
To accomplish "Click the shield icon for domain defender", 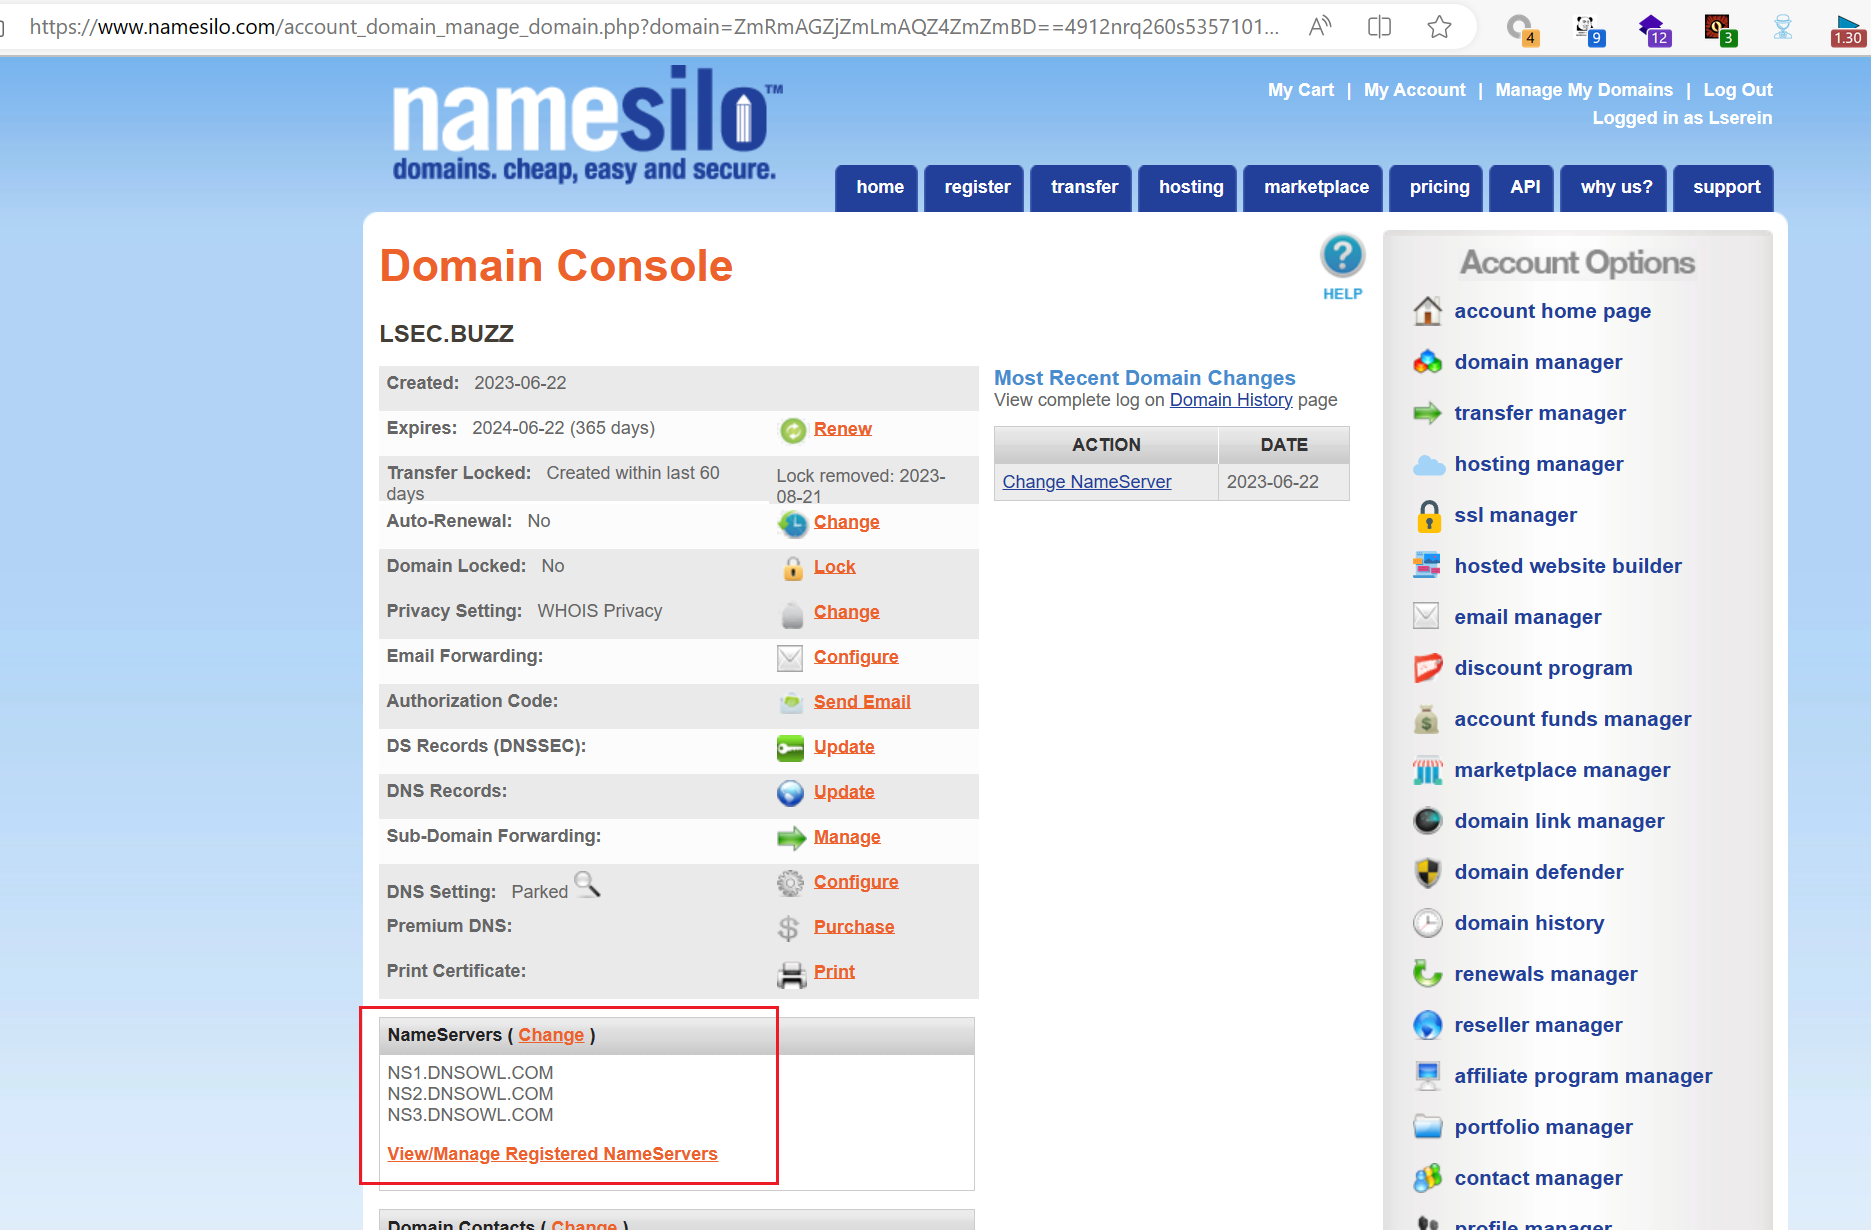I will click(1427, 873).
